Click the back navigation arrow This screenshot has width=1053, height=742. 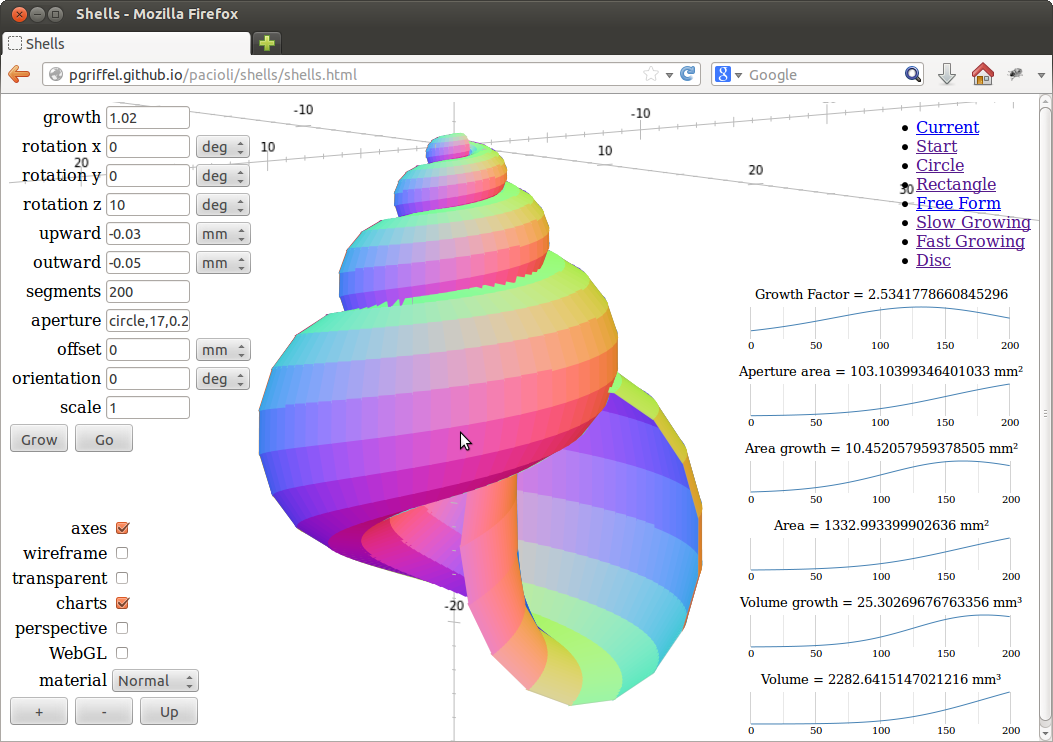(x=18, y=73)
